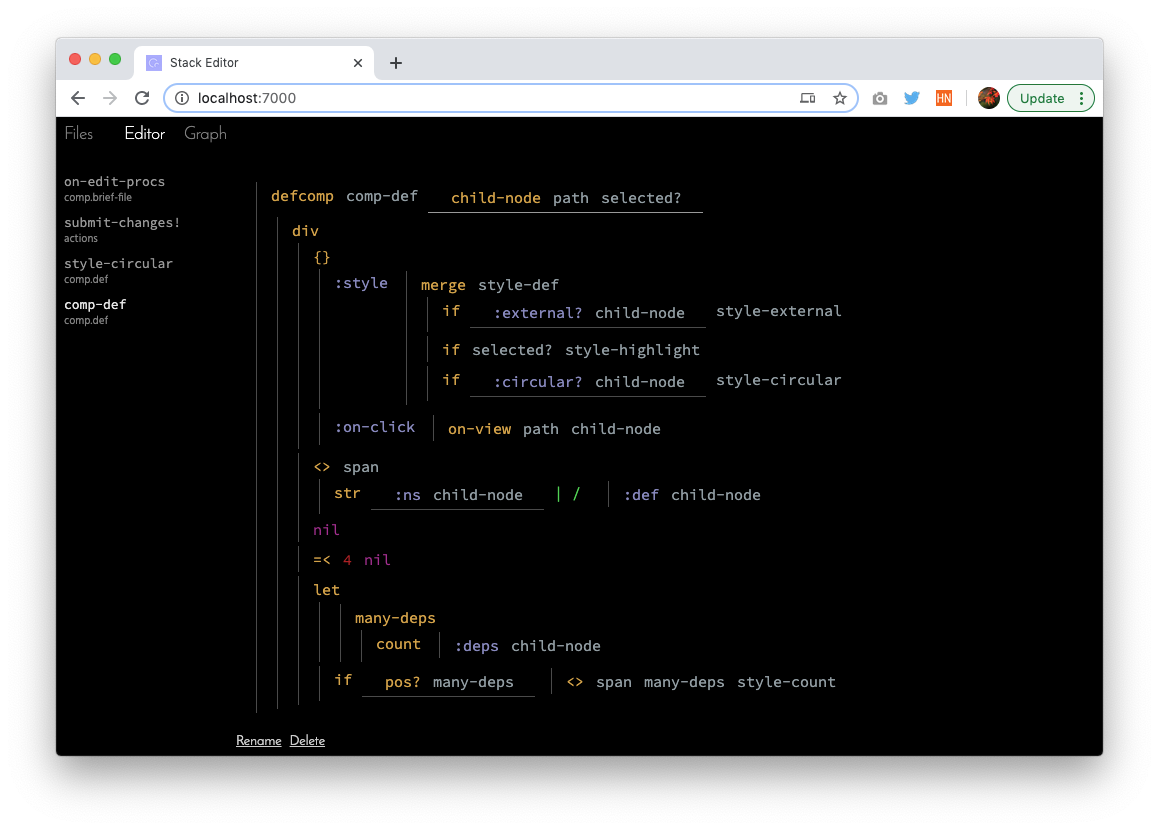Select the comp-def token after defcomp
The image size is (1159, 830).
tap(382, 196)
